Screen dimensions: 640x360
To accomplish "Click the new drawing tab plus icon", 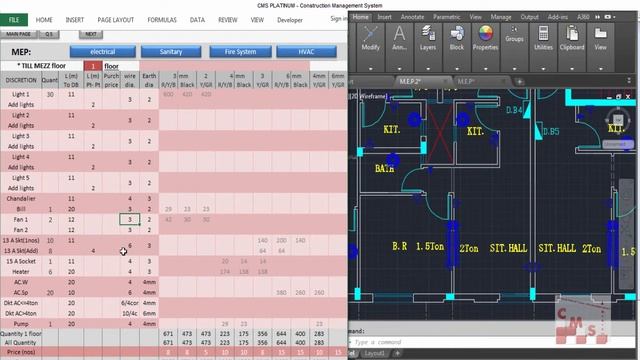I will [519, 82].
